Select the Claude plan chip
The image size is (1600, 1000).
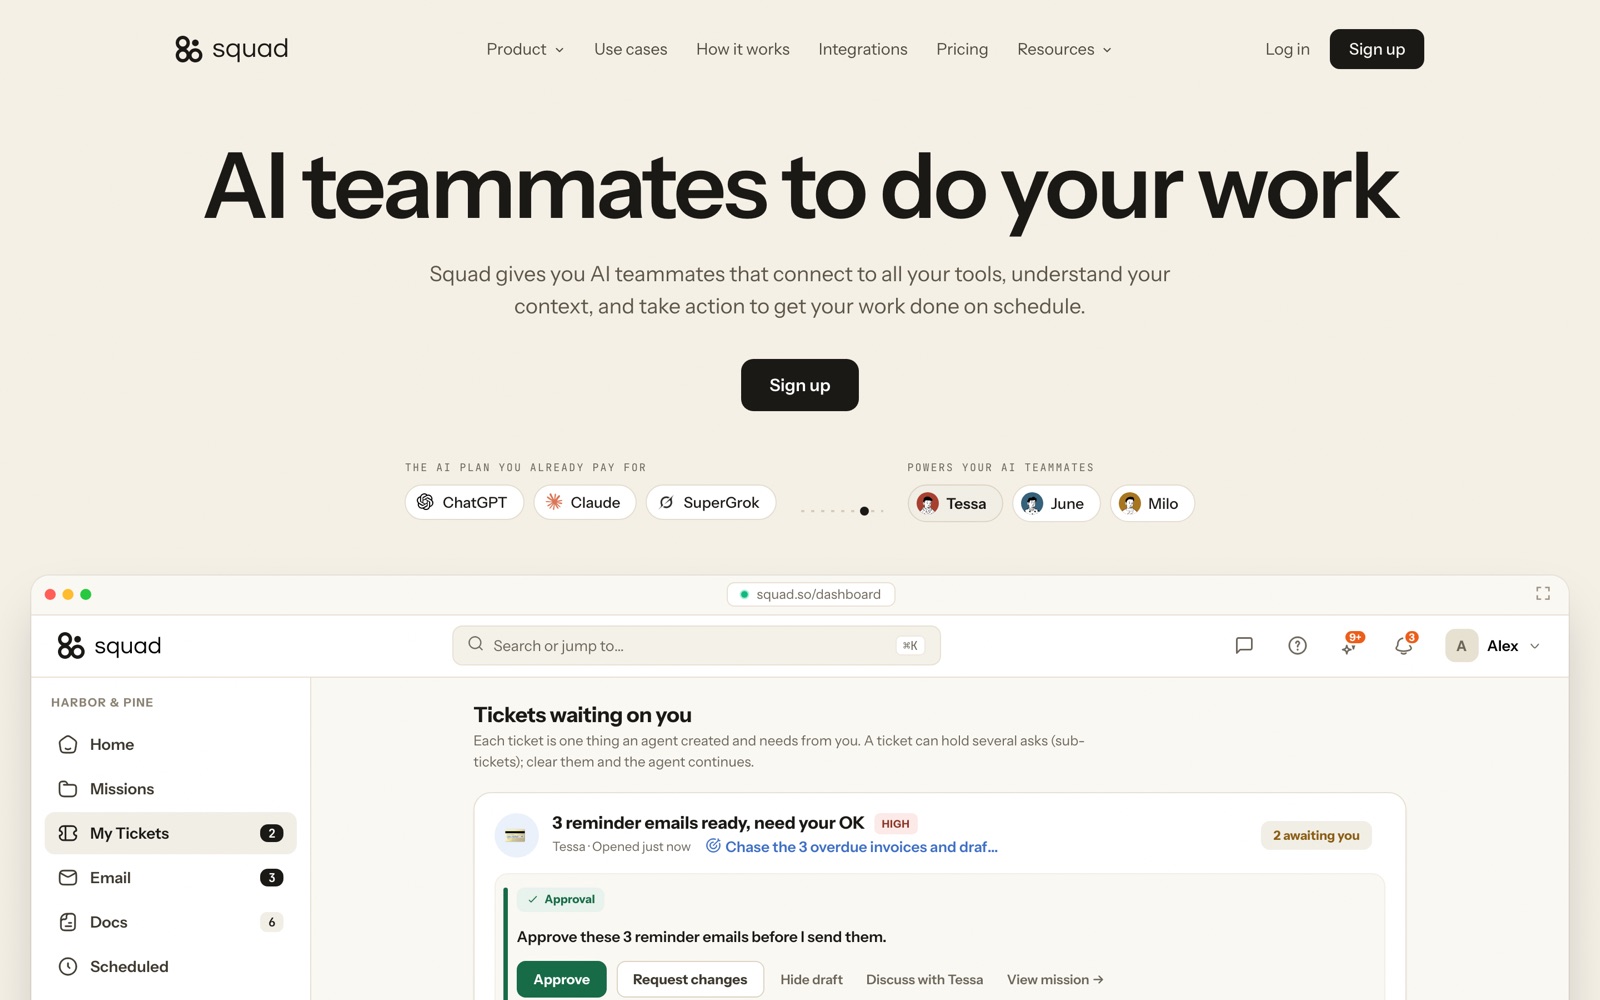(584, 502)
